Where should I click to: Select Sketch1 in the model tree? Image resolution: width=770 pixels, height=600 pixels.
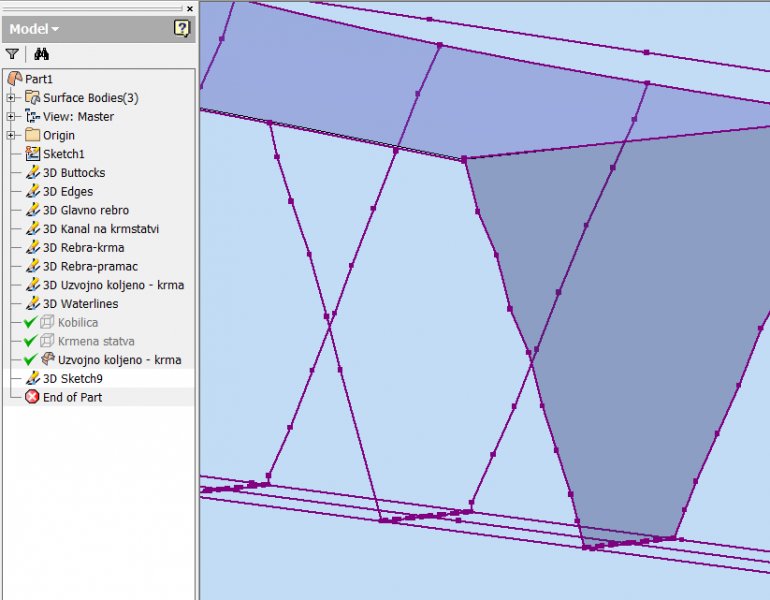(x=63, y=154)
